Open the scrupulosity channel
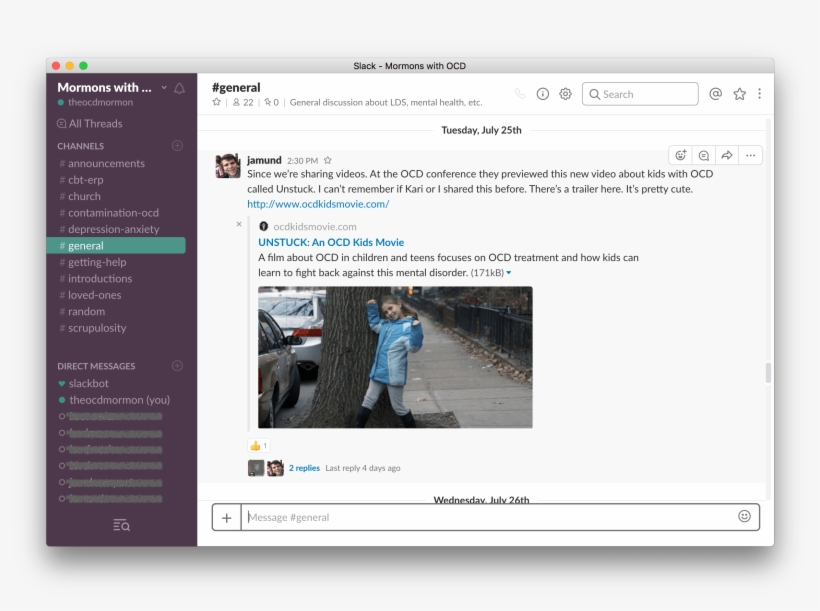 pos(97,328)
